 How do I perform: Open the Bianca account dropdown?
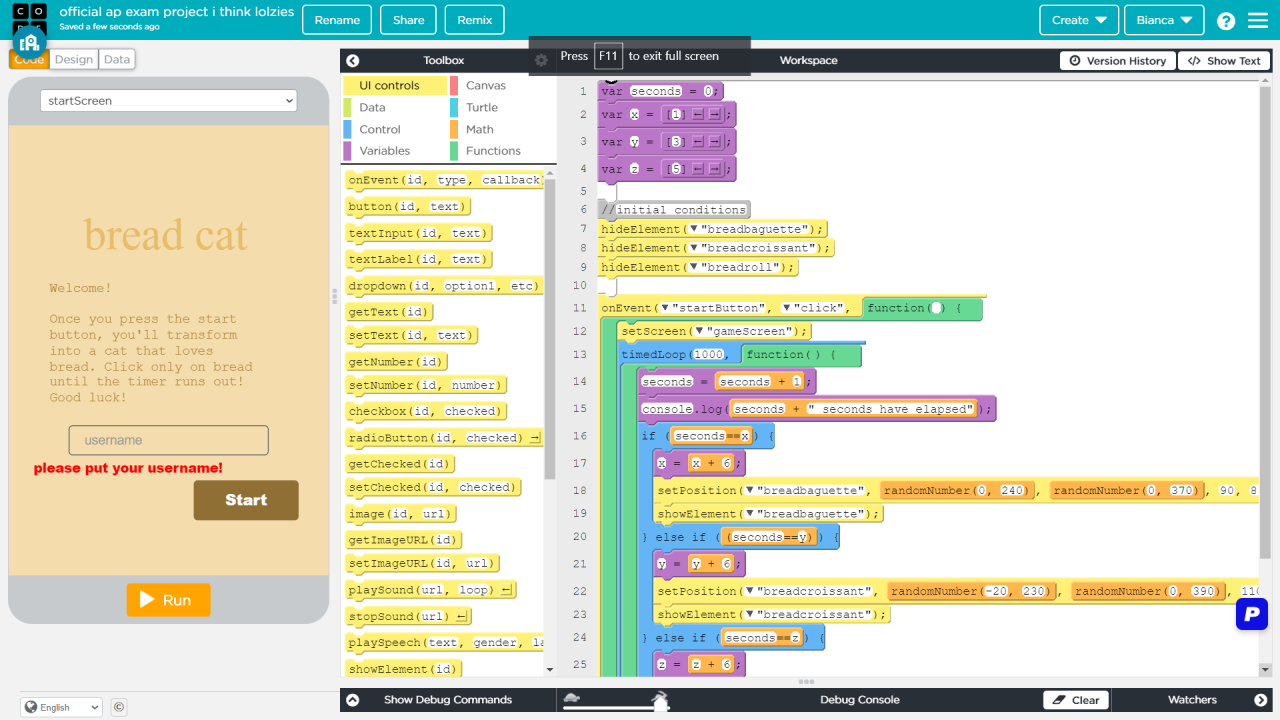point(1163,20)
